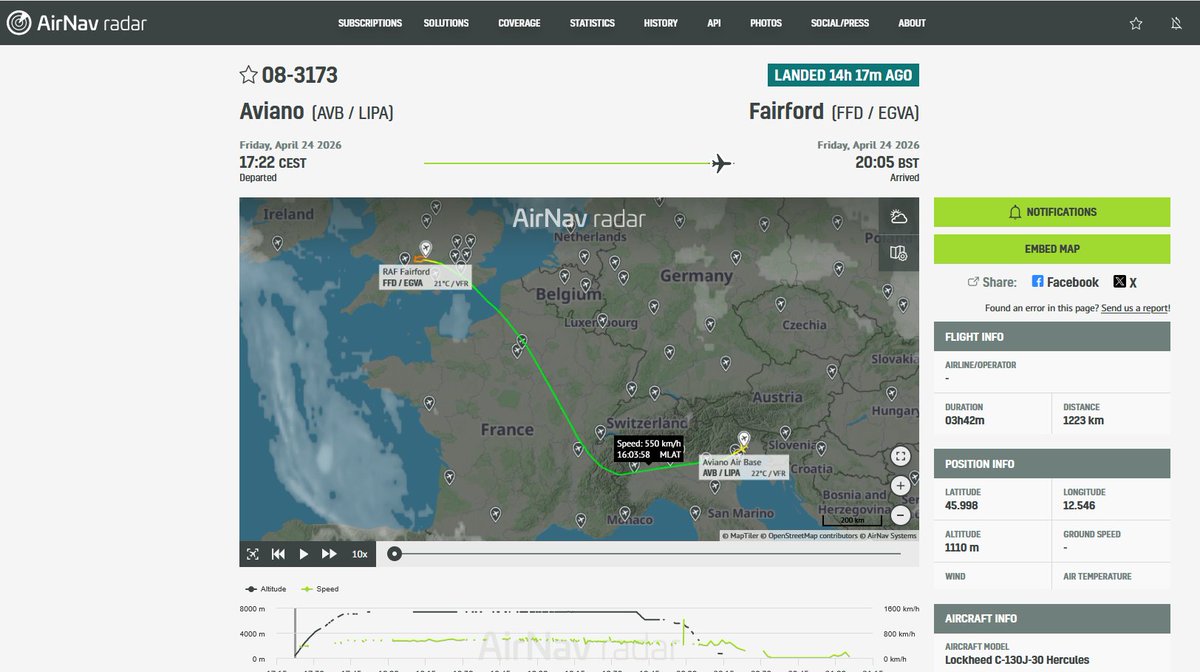Screen dimensions: 1200x672
Task: Click the AirNav radar logo
Action: tap(77, 22)
